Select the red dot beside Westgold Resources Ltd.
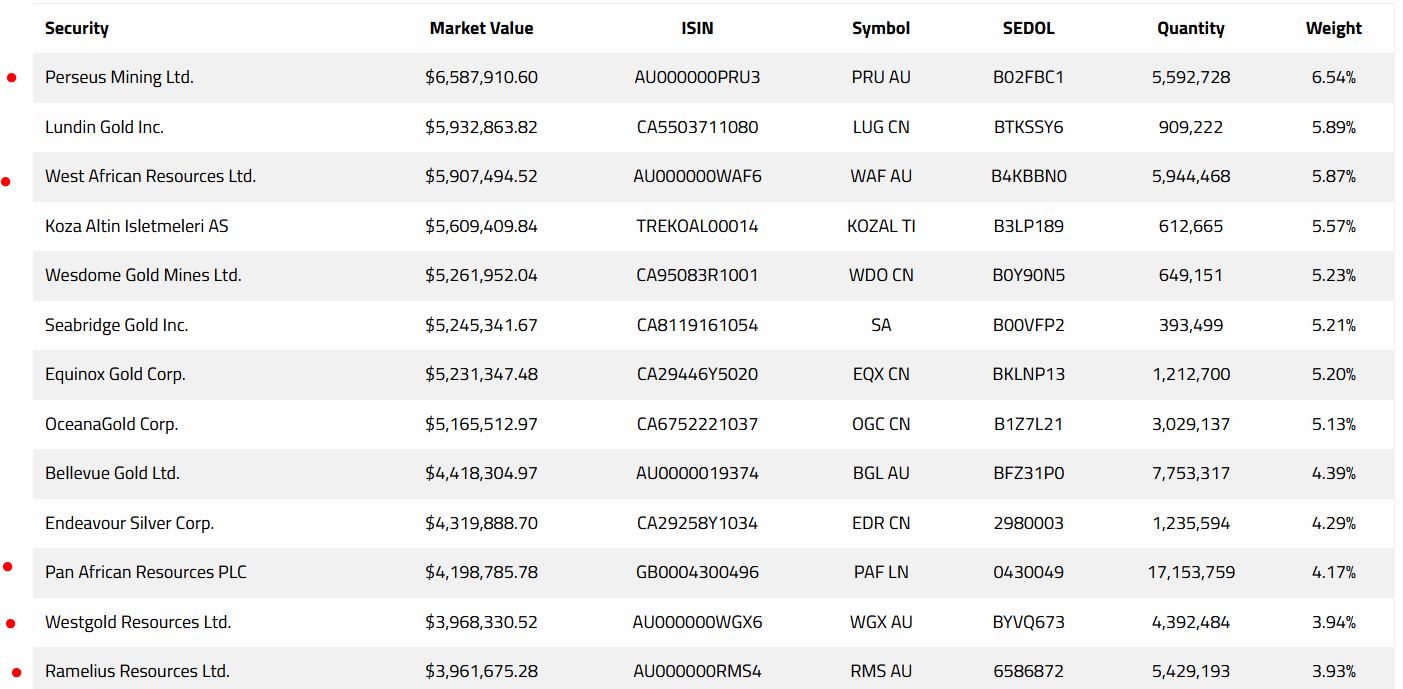Image resolution: width=1403 pixels, height=689 pixels. pos(11,624)
